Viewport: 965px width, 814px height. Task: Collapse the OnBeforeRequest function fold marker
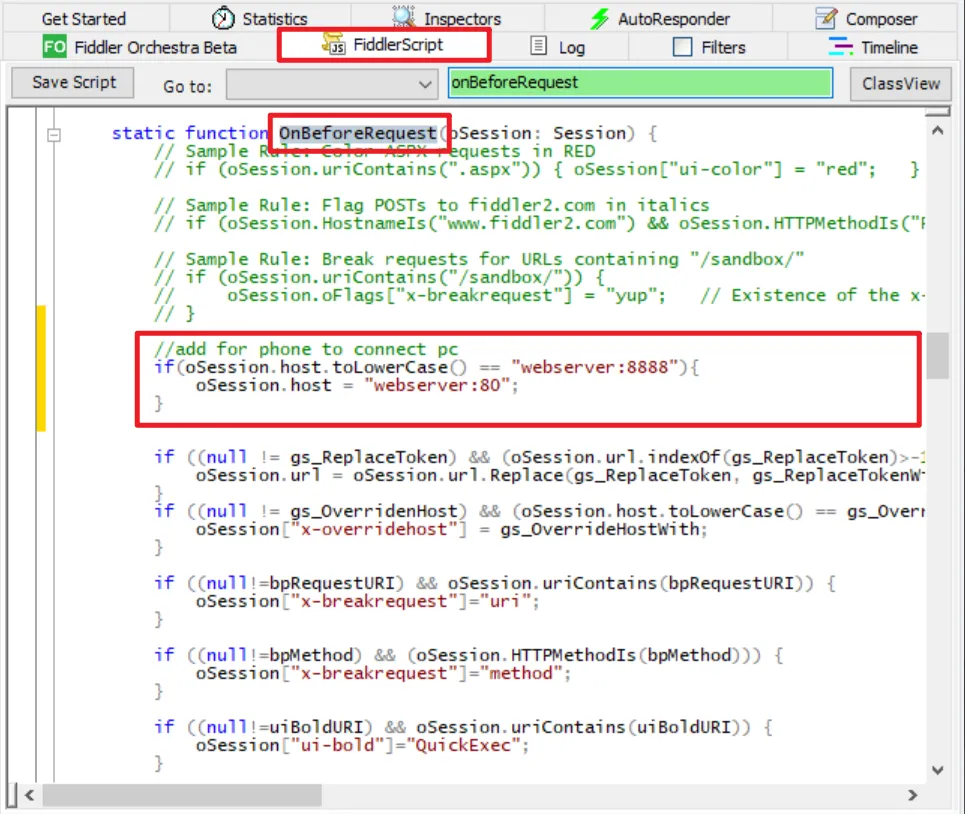pyautogui.click(x=54, y=134)
